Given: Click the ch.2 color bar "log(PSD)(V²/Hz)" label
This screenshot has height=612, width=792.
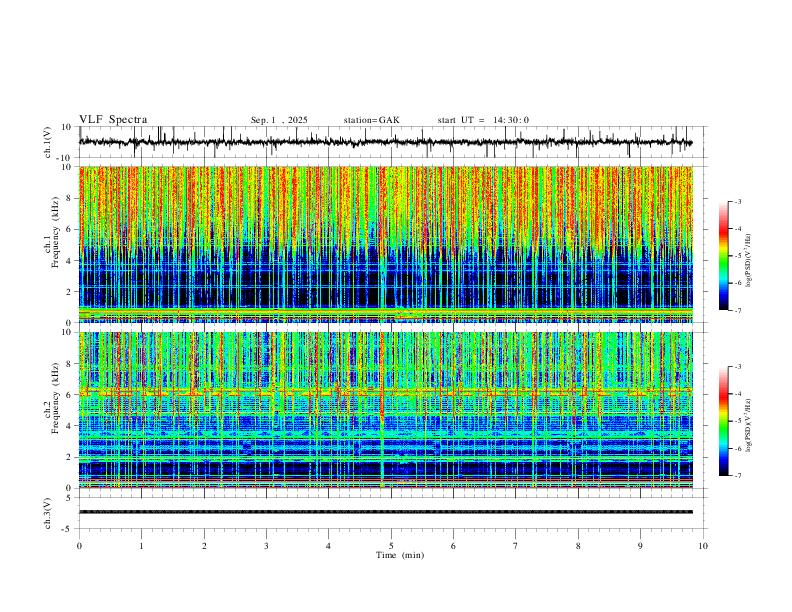Looking at the screenshot, I should tap(748, 425).
